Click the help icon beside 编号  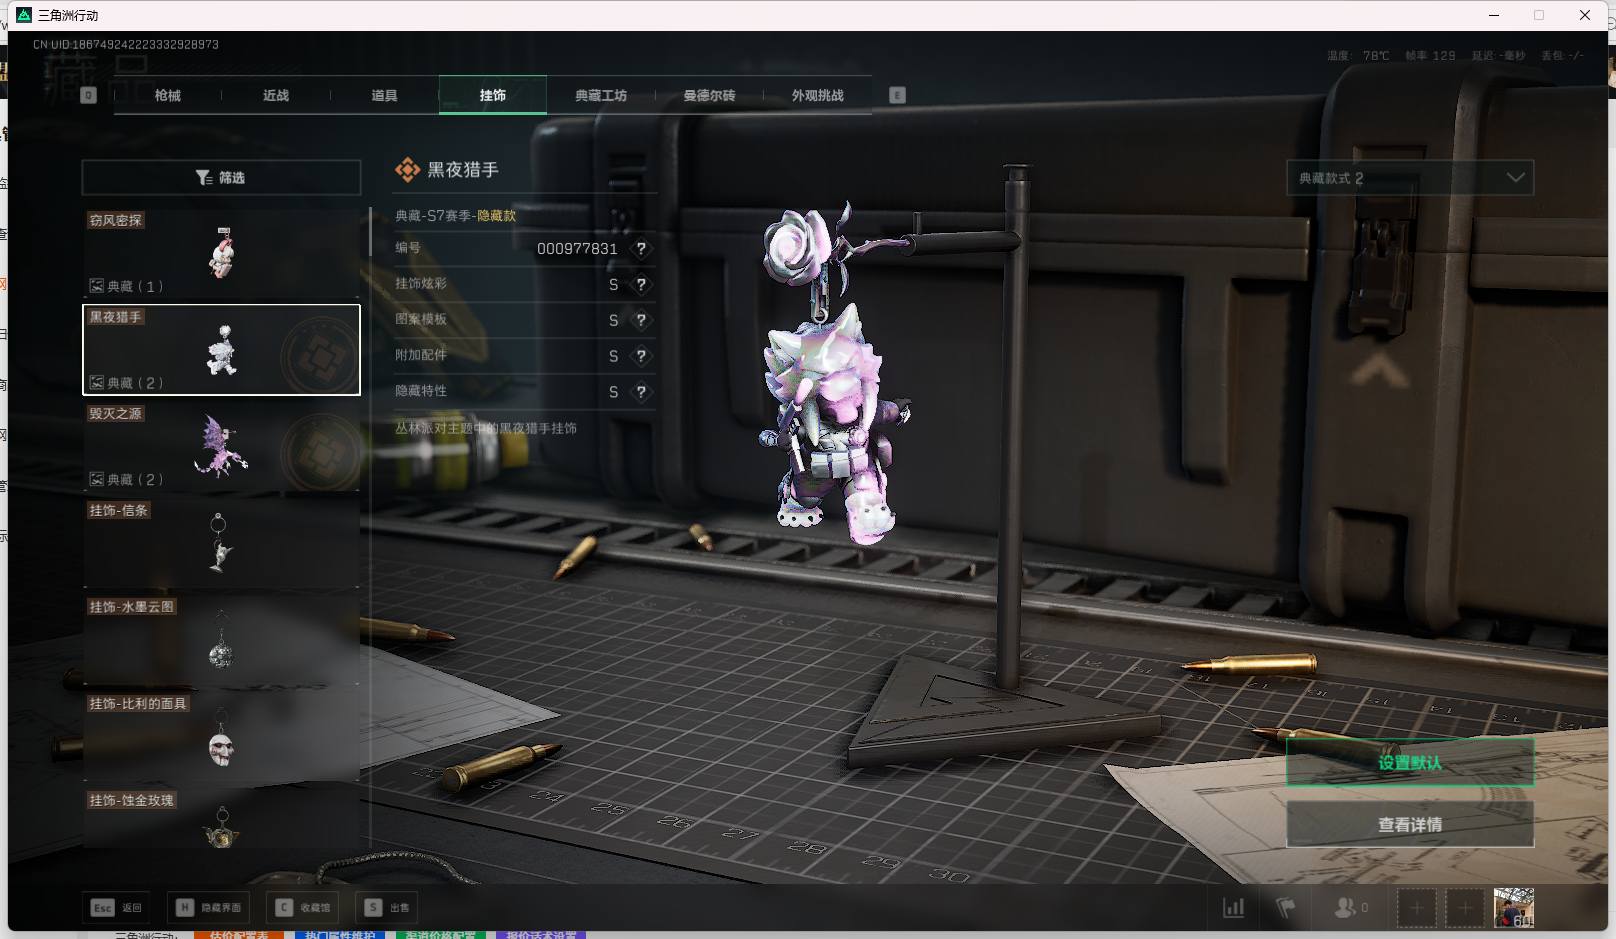(641, 249)
